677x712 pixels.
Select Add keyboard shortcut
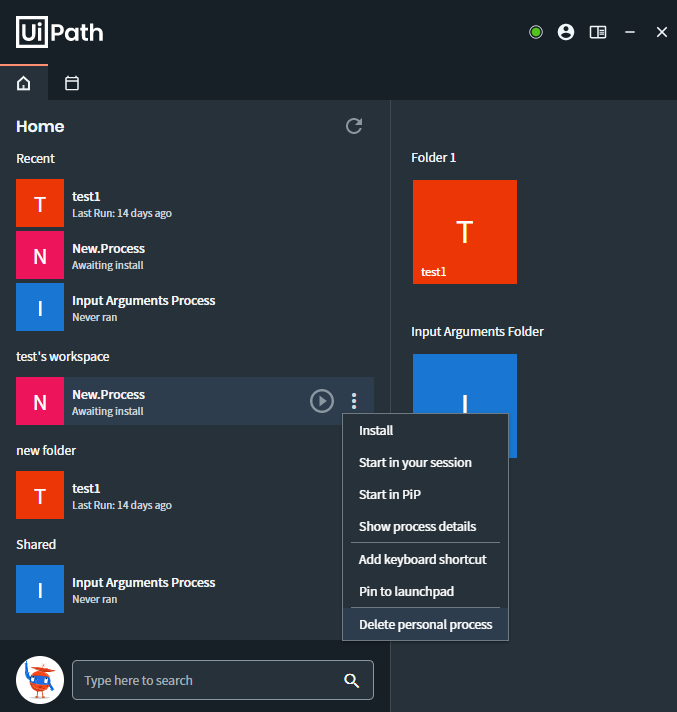coord(425,559)
